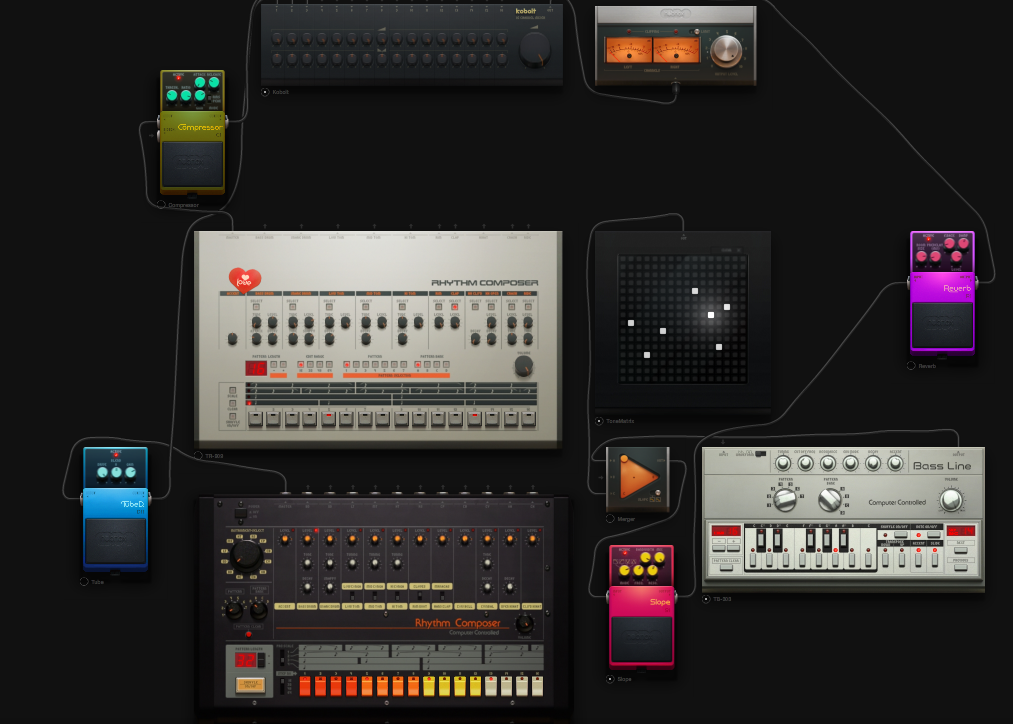Click the TR-909 edit range 16 button
Screen dimensions: 1013x724
(300, 365)
